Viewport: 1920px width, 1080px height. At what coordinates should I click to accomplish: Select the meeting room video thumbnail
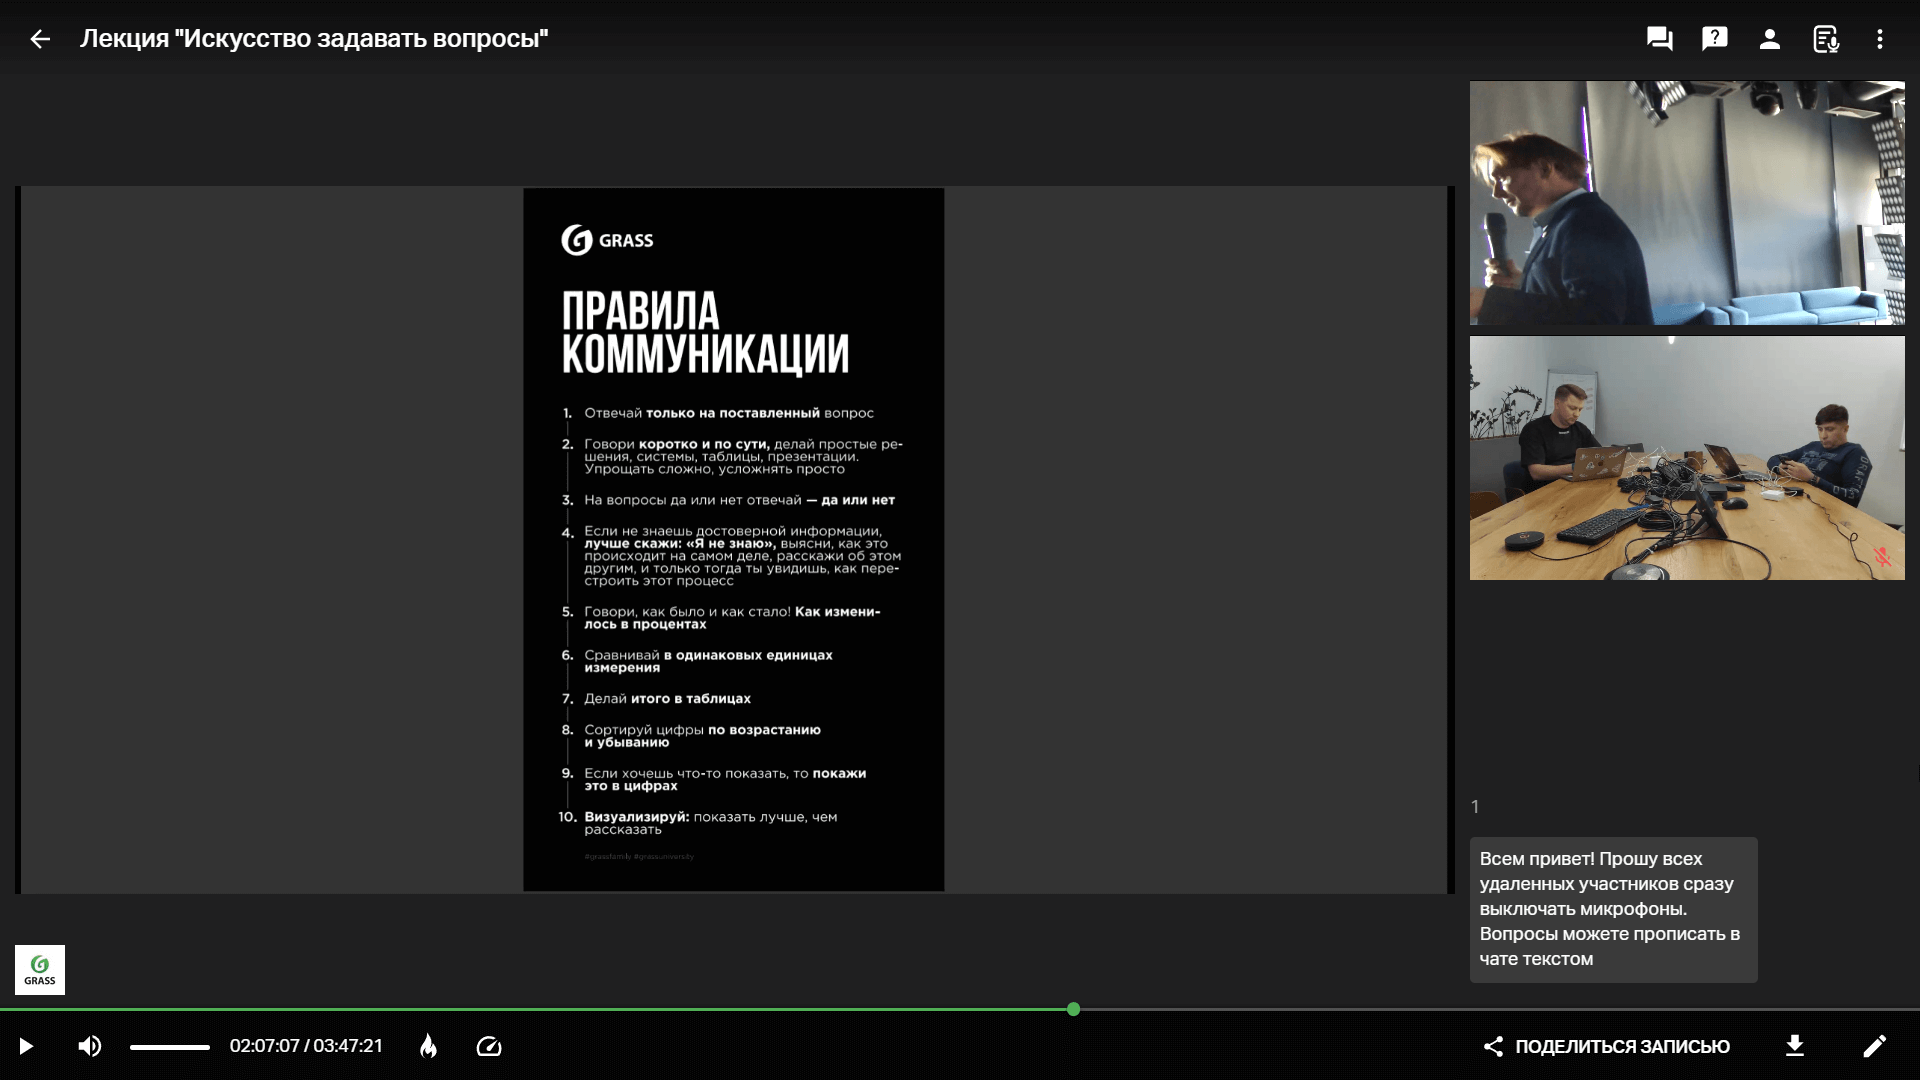click(x=1687, y=458)
